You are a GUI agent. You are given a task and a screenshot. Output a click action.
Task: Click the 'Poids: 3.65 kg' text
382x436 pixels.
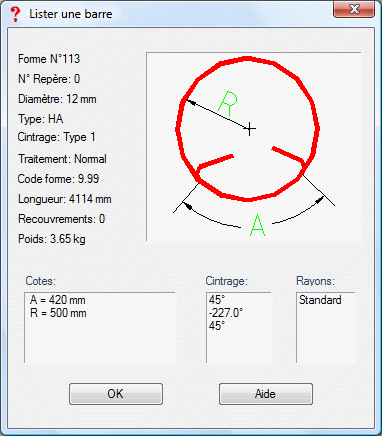52,239
